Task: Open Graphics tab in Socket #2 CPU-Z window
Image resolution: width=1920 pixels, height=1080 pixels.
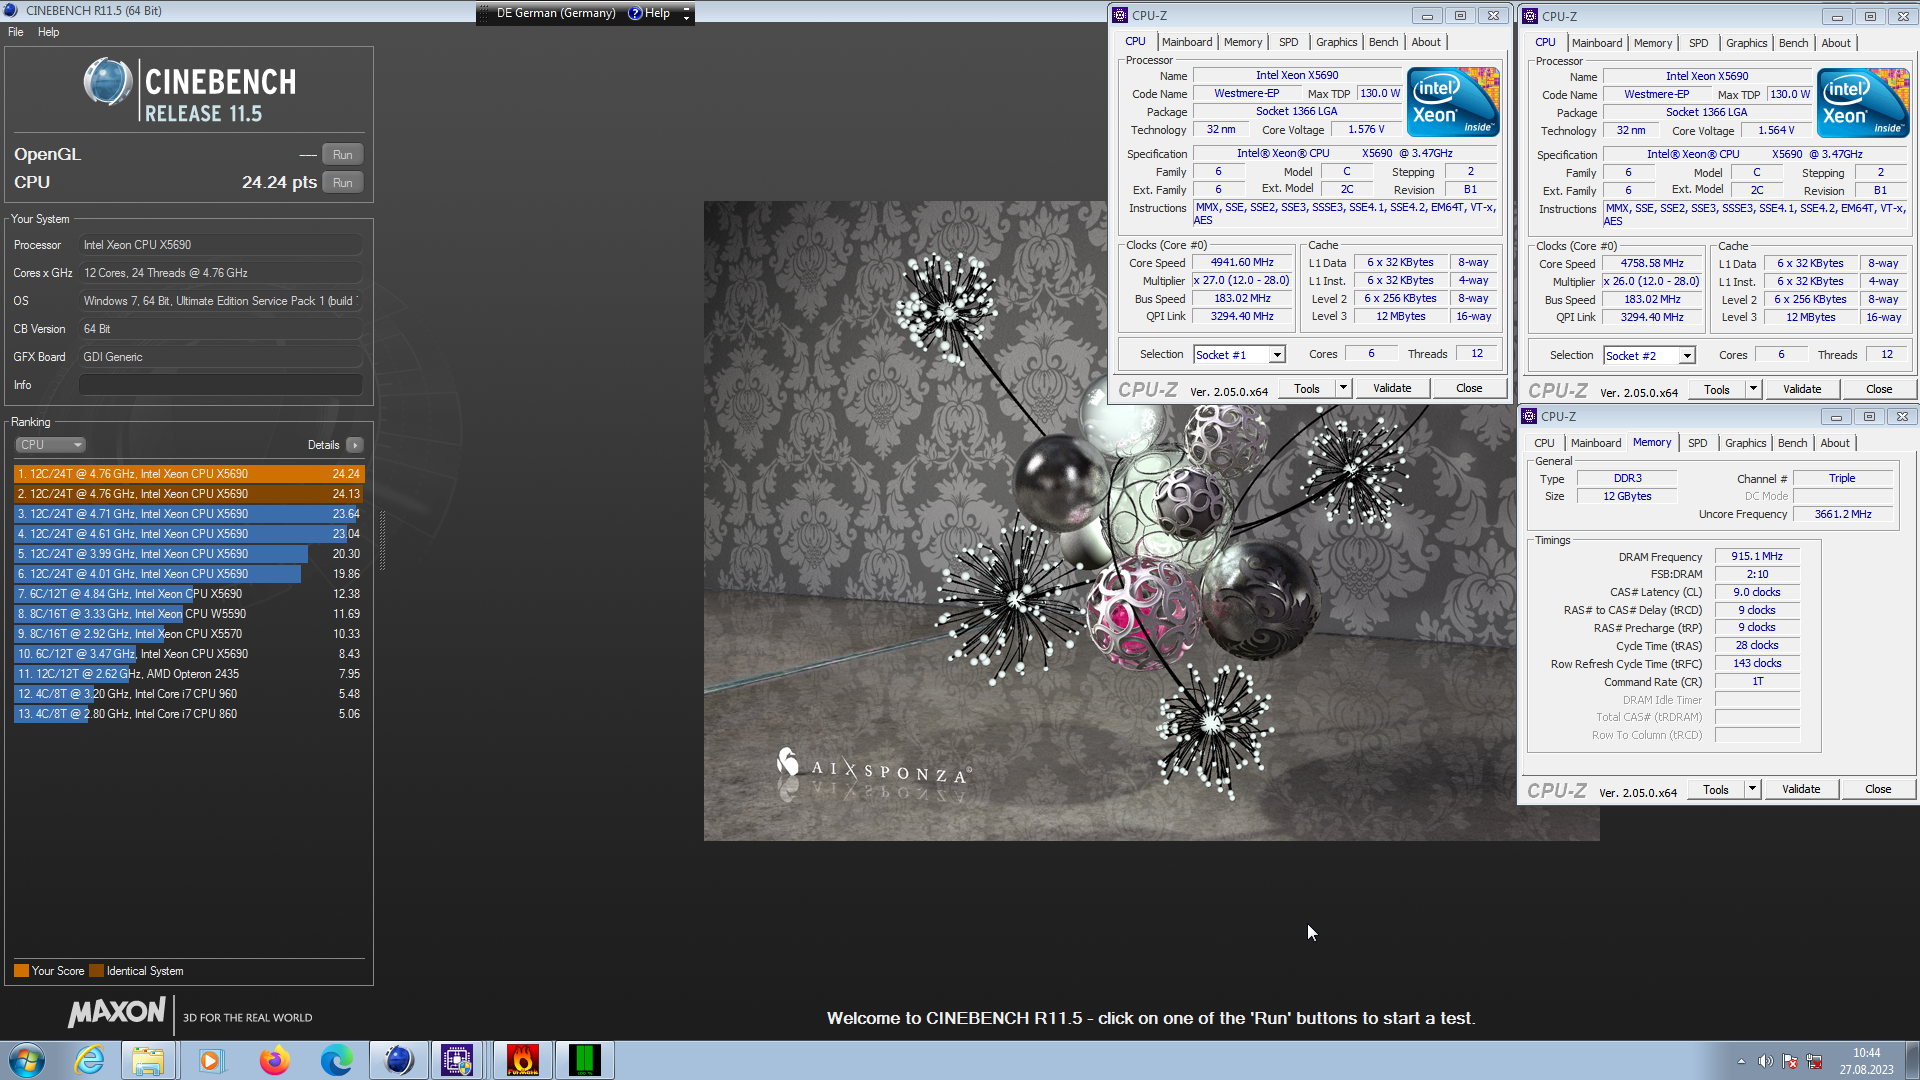Action: (1746, 43)
